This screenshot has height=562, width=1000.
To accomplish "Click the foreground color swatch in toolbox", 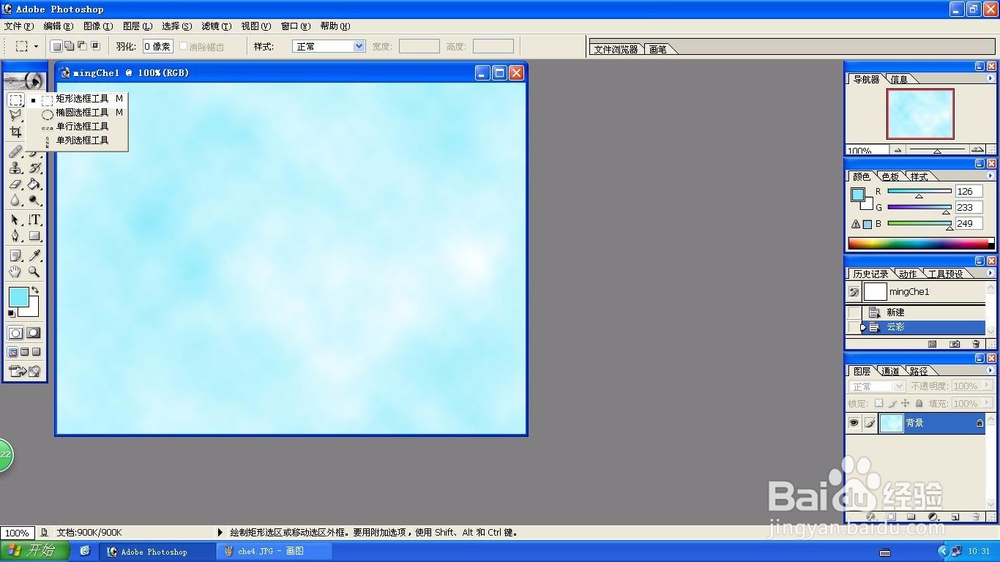I will 18,297.
